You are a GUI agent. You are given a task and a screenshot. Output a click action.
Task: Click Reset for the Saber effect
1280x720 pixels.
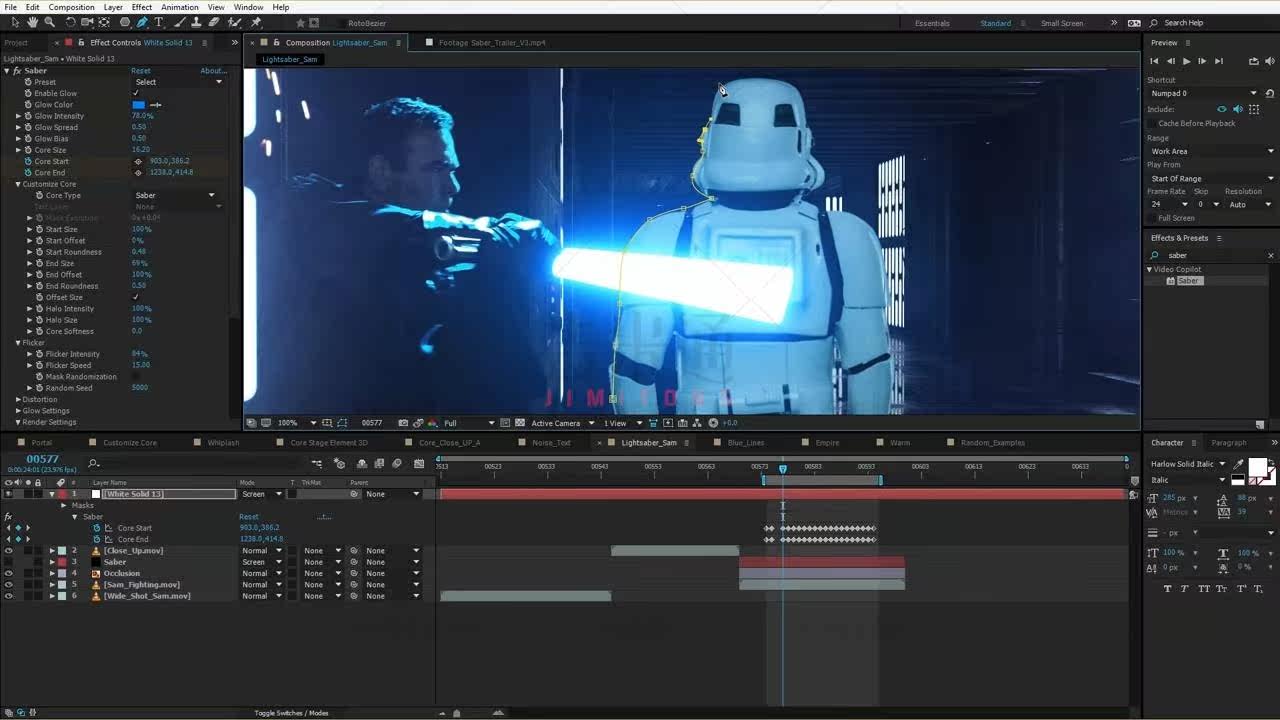141,71
